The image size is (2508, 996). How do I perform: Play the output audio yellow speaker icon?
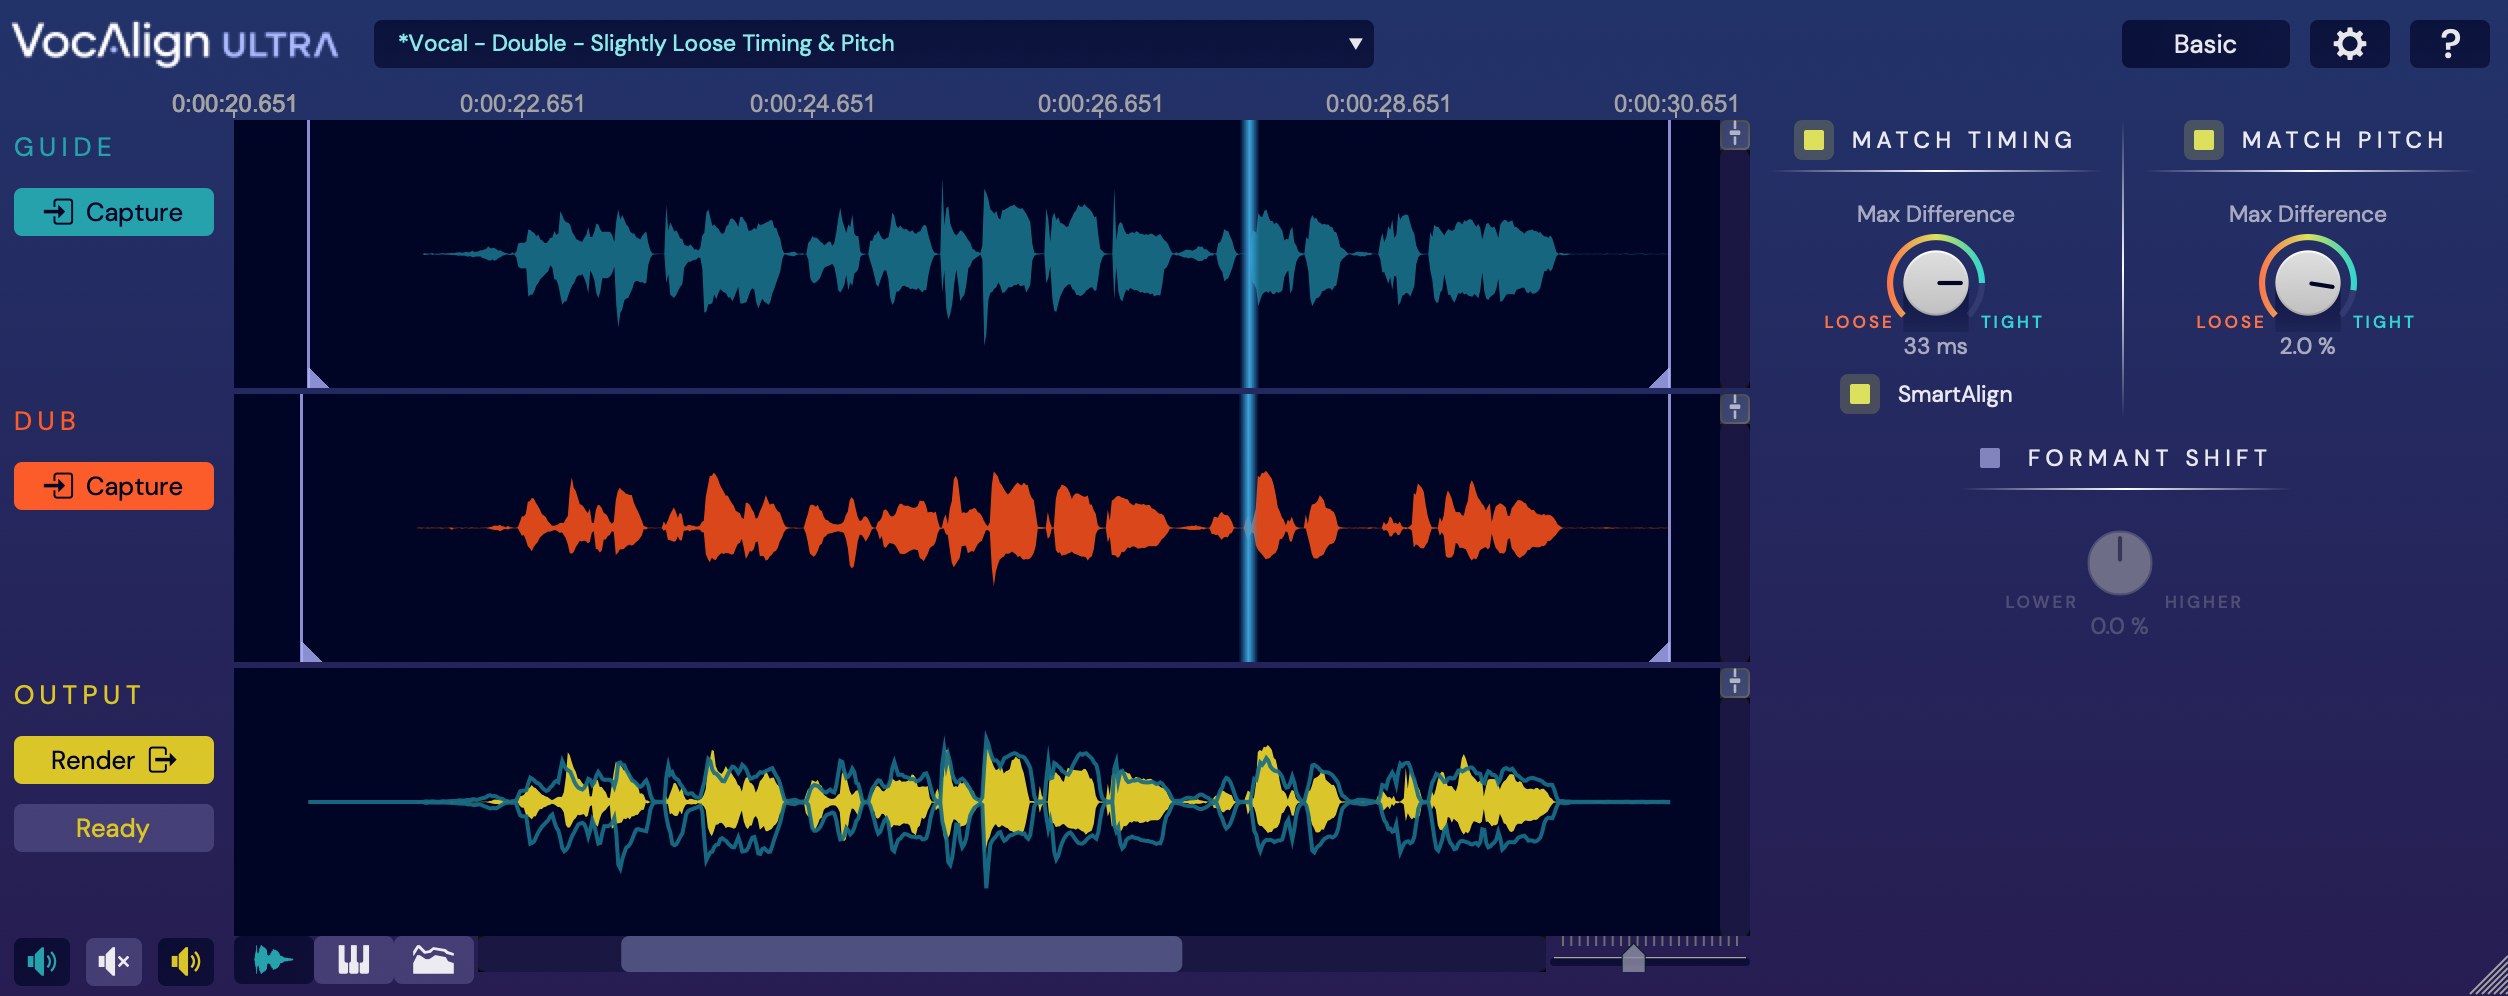(x=185, y=962)
